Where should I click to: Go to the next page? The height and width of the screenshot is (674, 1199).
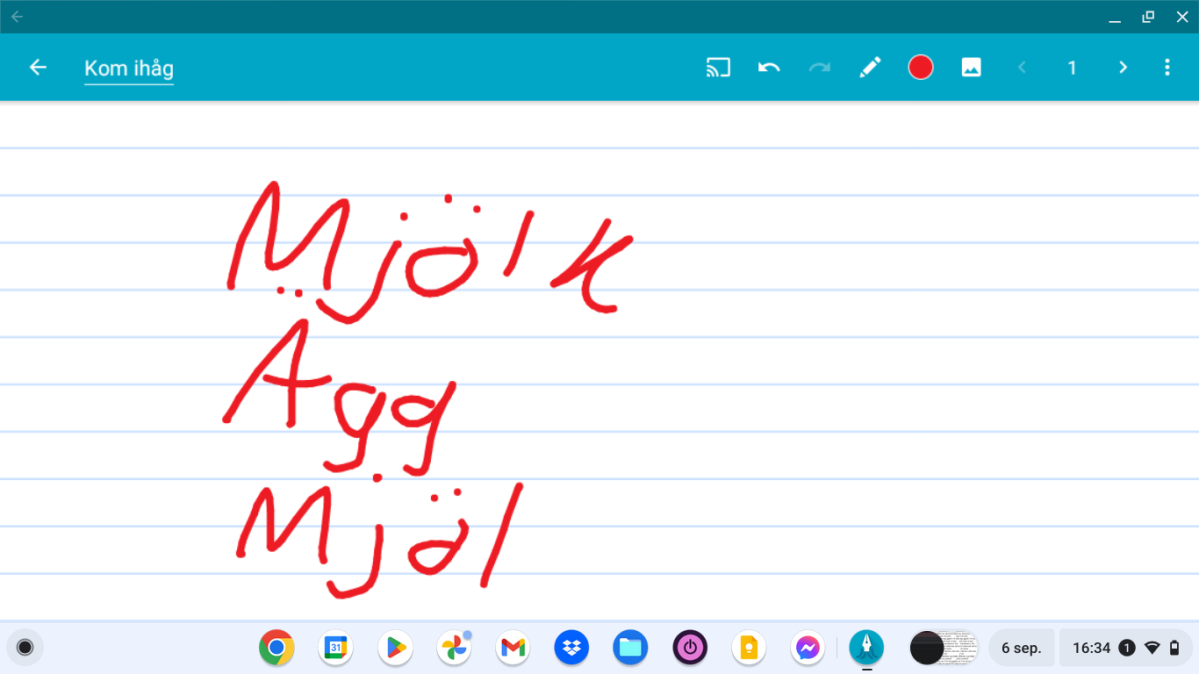pos(1123,68)
